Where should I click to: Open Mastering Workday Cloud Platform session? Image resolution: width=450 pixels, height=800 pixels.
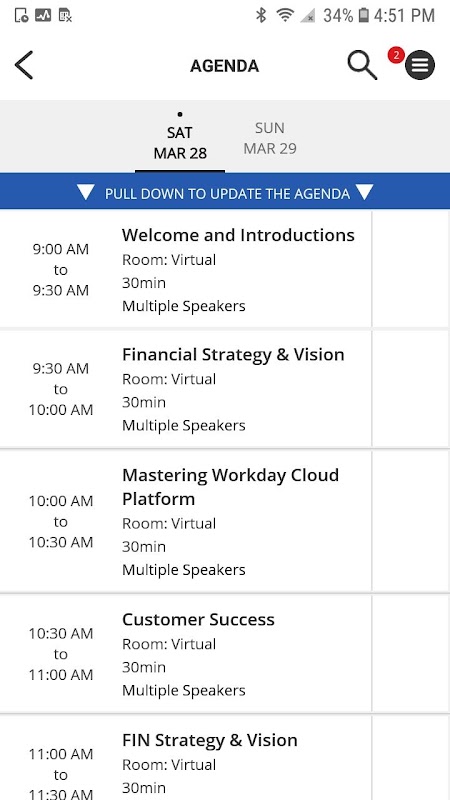(186, 521)
